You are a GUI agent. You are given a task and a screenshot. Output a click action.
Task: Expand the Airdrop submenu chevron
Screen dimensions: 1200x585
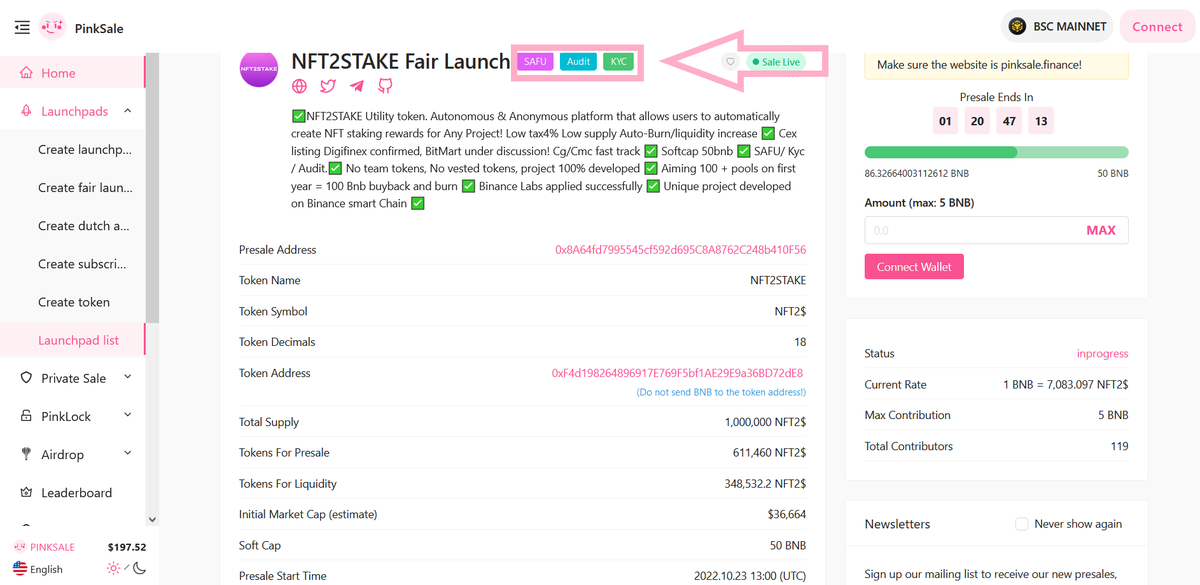[x=128, y=454]
